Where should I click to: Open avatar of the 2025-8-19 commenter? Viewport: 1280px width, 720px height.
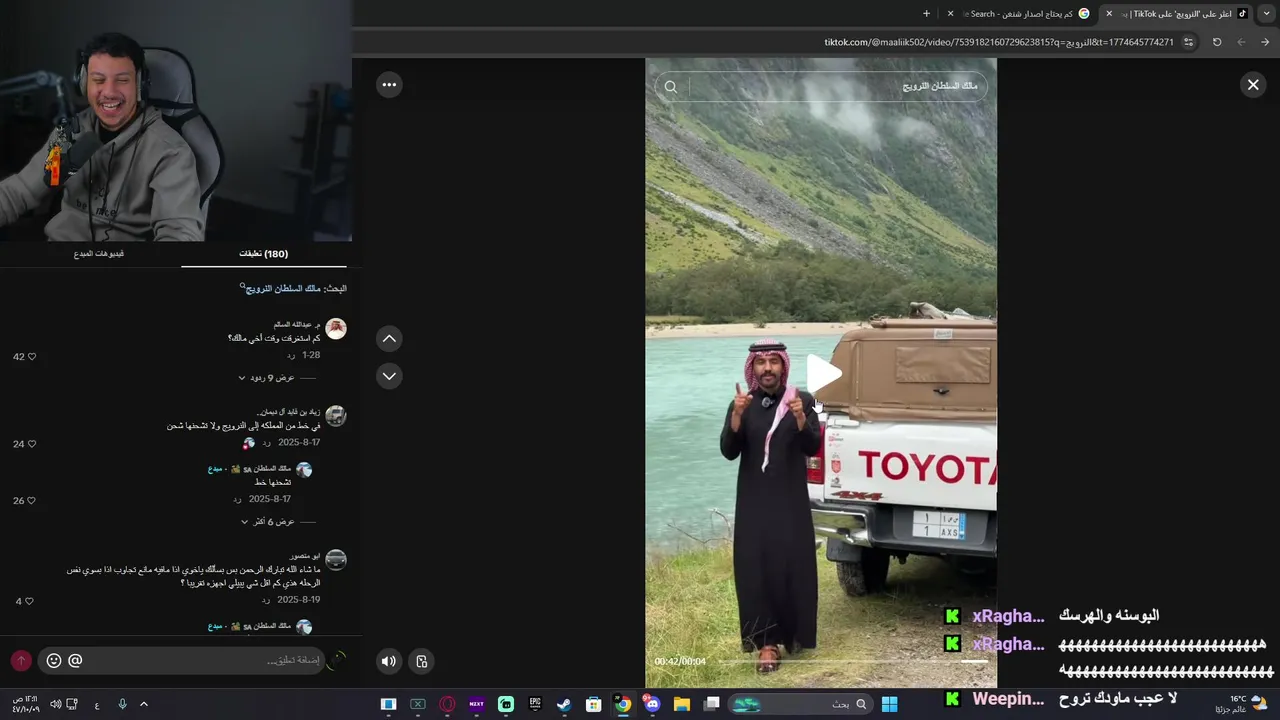tap(336, 560)
